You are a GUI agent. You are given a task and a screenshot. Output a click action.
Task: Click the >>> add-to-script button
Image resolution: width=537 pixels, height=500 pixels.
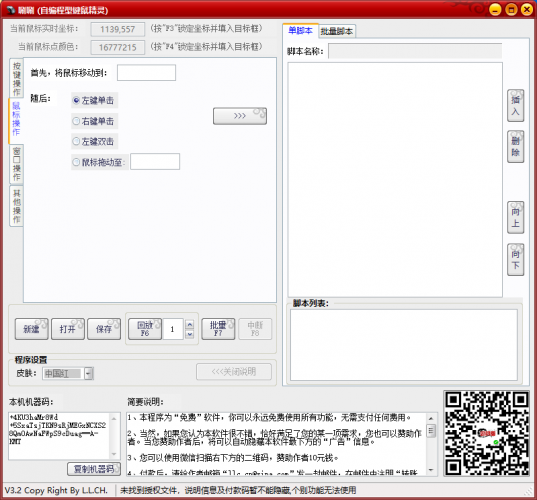click(240, 116)
